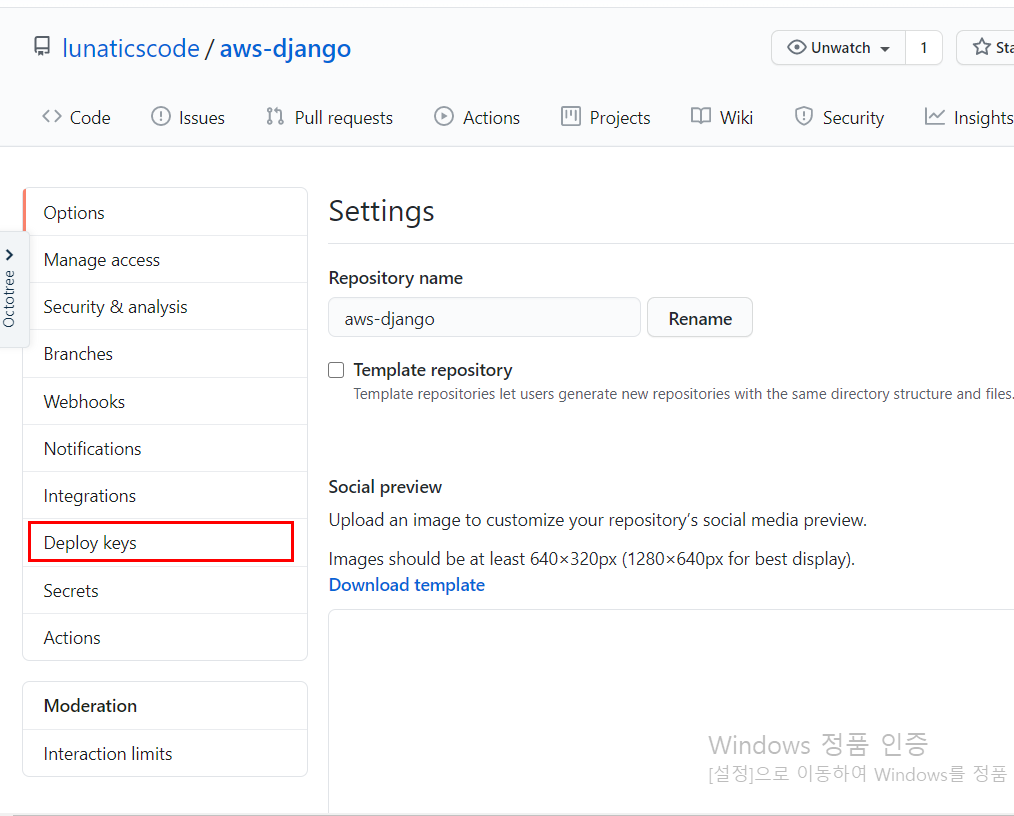
Task: Open the Wiki tab
Action: click(722, 118)
